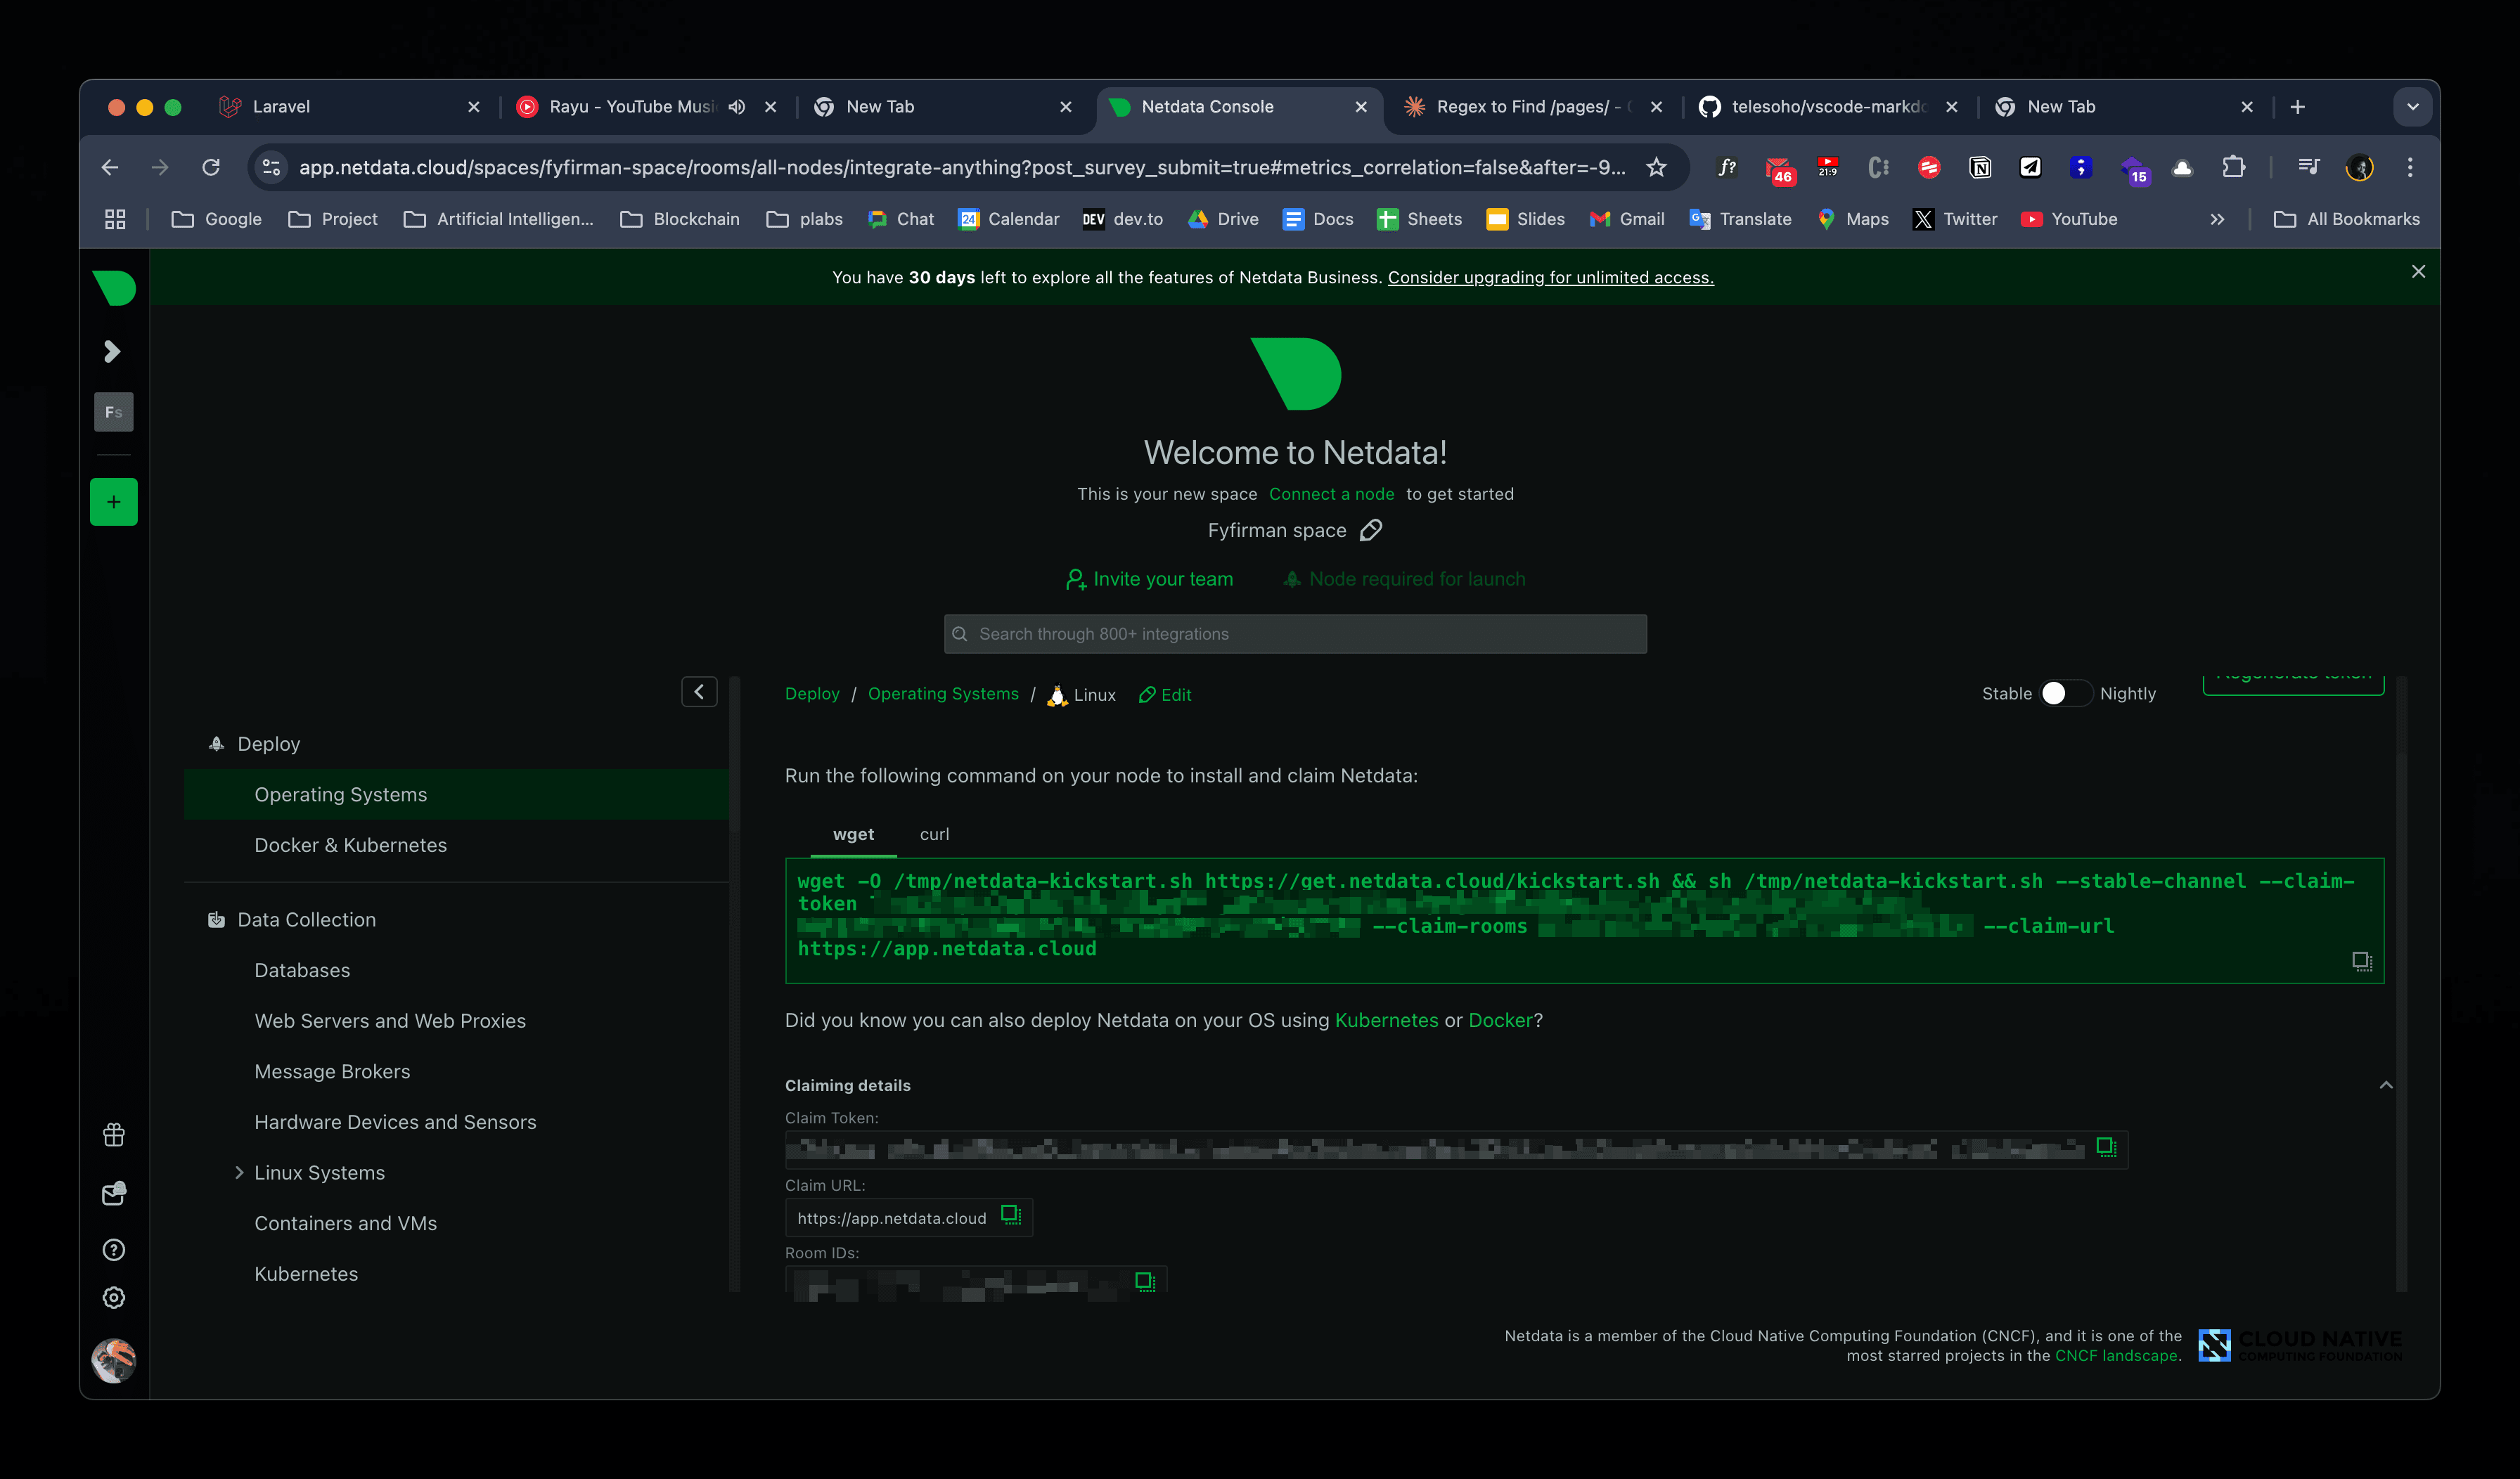
Task: Click the Kubernetes deploy link
Action: click(1386, 1020)
